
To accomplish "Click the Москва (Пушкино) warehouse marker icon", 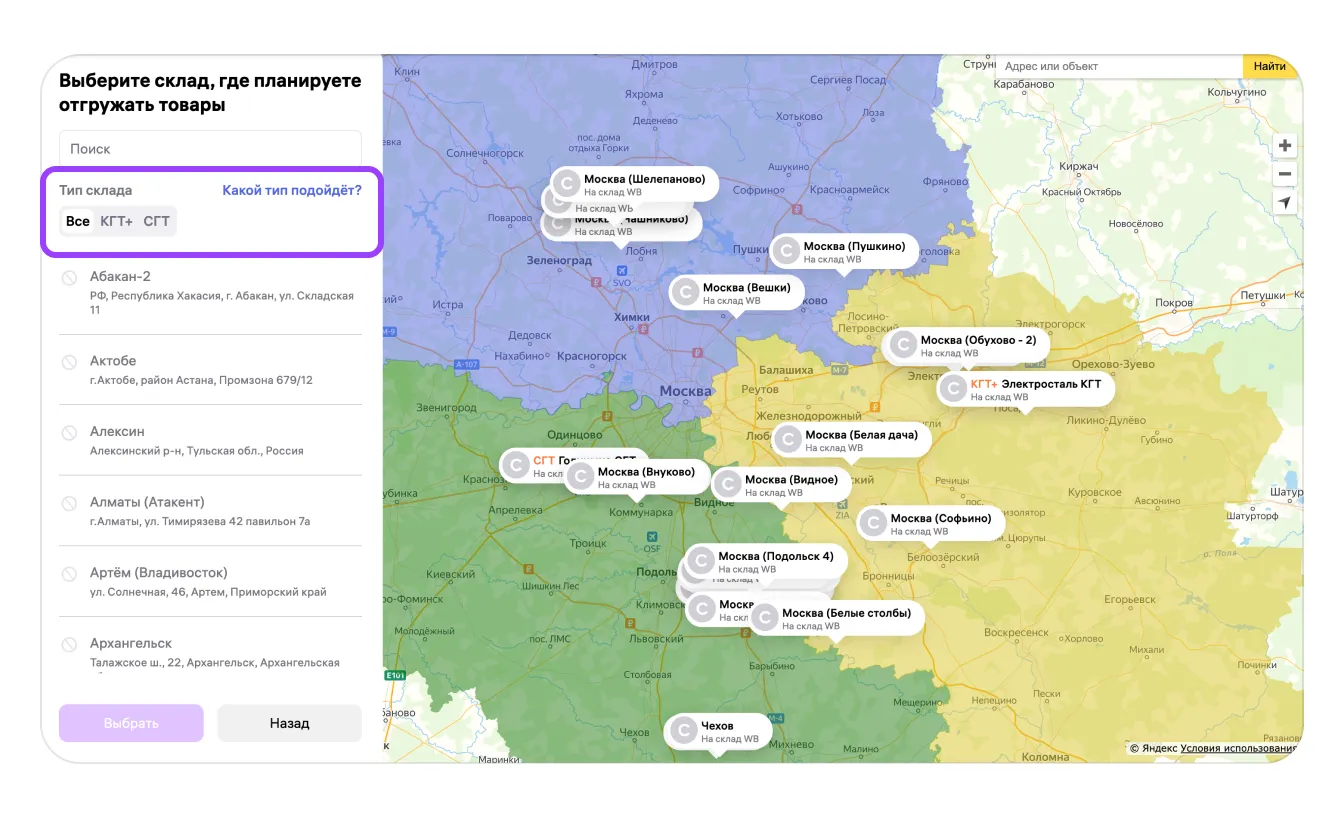I will [787, 251].
